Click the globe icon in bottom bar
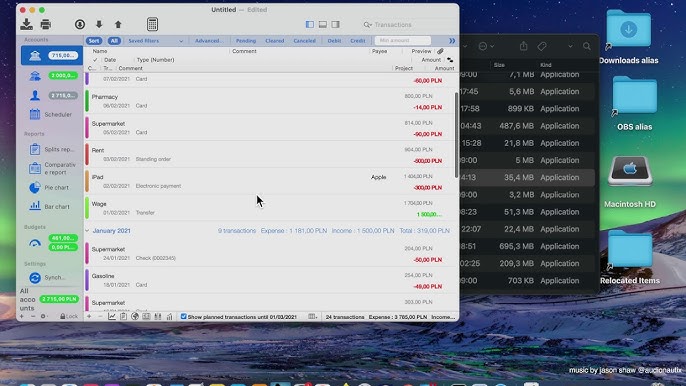Viewport: 686px width, 386px height. (x=135, y=316)
